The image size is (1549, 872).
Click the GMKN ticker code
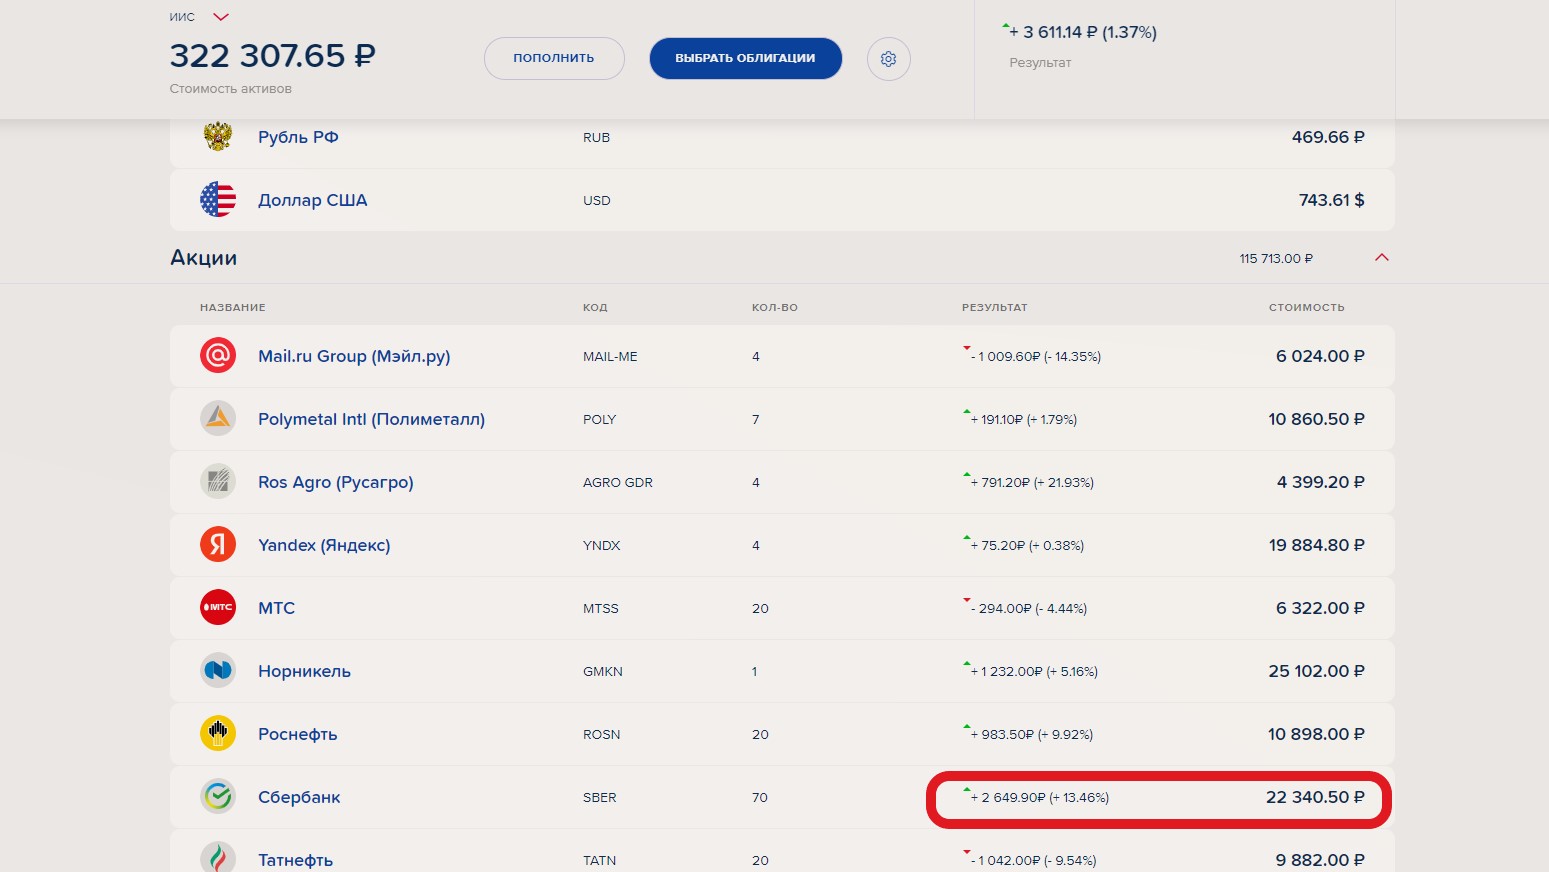[x=603, y=671]
